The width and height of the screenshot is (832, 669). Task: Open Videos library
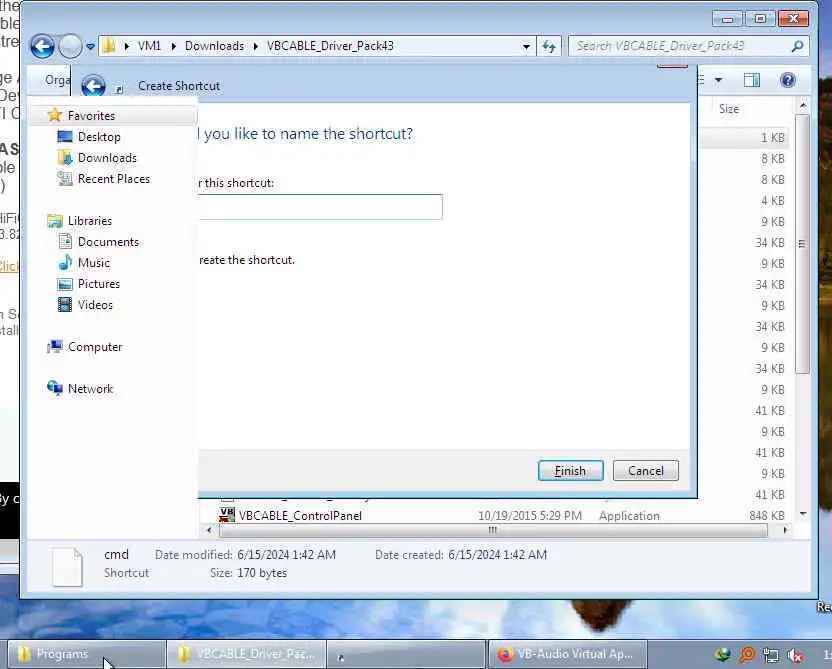point(96,305)
